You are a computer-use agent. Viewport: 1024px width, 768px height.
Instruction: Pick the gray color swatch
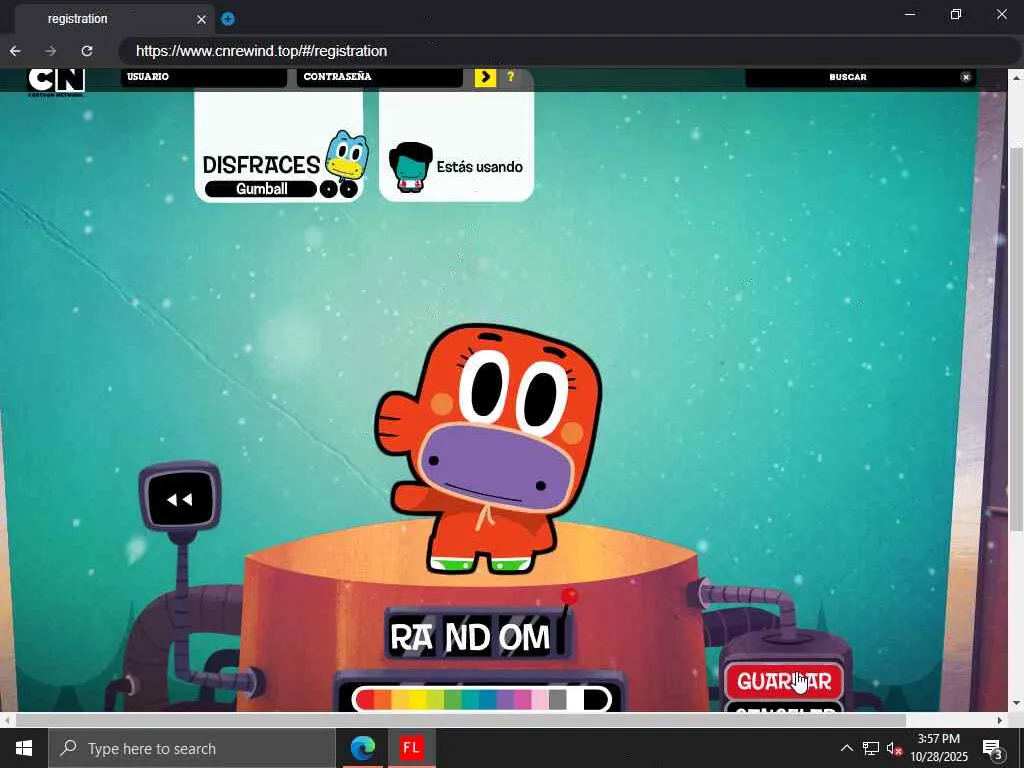558,699
